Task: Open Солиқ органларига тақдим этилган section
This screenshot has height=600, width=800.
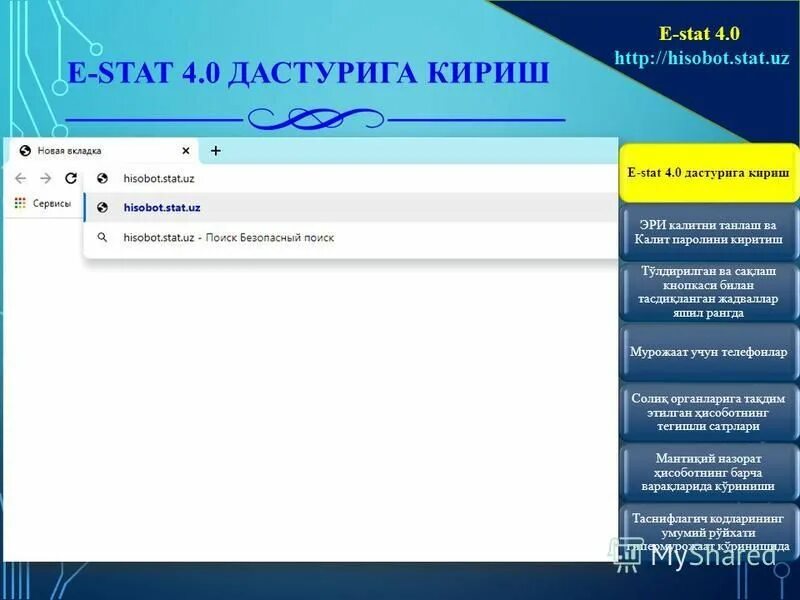Action: point(709,412)
